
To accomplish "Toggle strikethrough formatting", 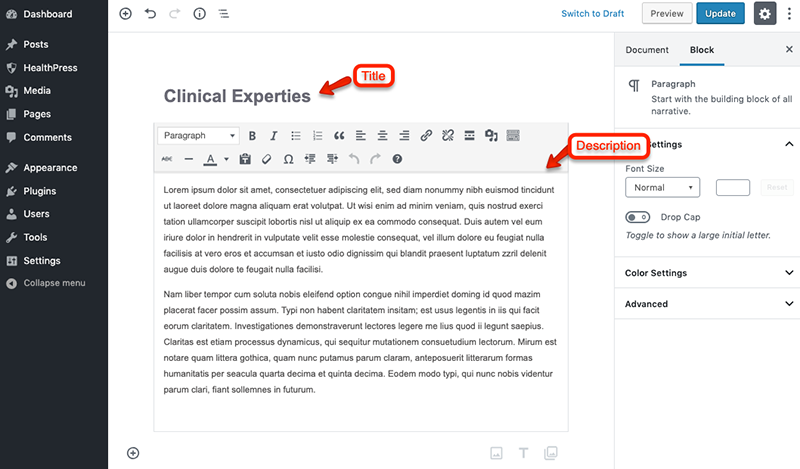I will click(x=167, y=159).
